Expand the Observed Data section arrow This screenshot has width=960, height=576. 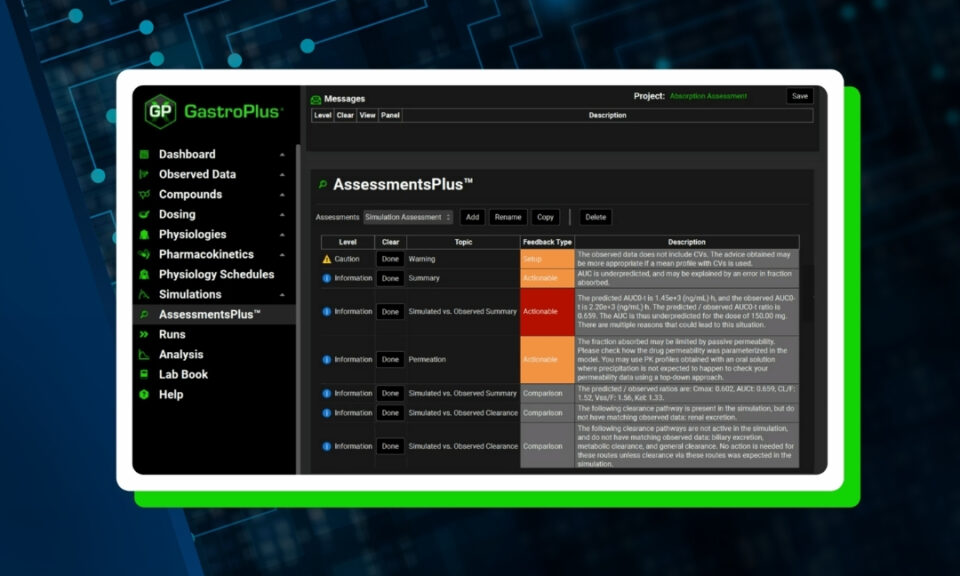click(x=282, y=175)
